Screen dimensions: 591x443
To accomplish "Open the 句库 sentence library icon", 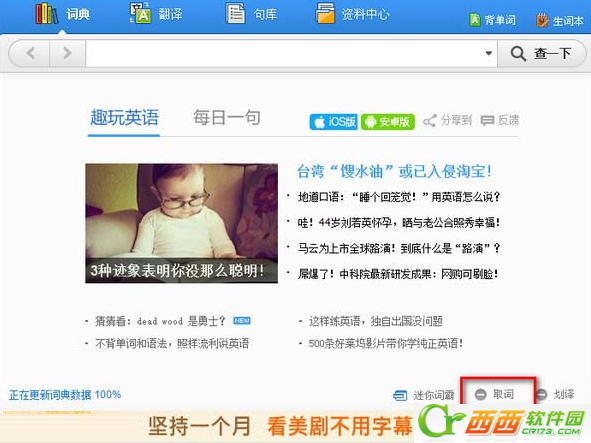I will point(236,13).
